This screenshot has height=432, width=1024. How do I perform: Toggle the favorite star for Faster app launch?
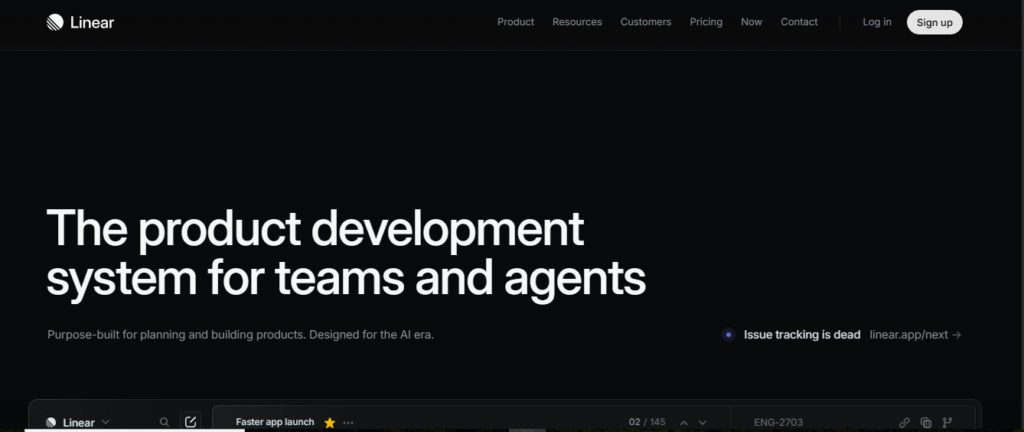point(330,423)
